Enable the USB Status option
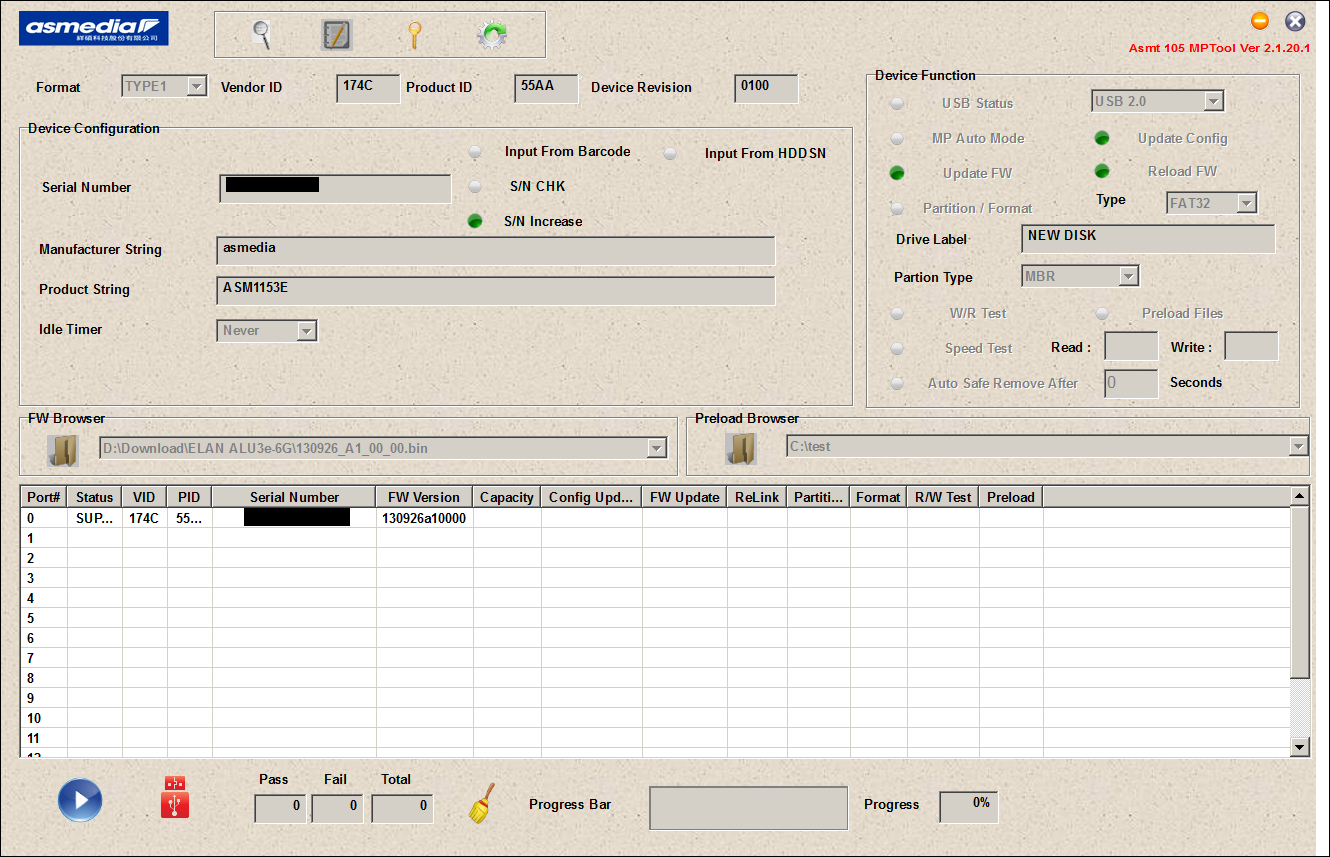The width and height of the screenshot is (1330, 857). [897, 103]
